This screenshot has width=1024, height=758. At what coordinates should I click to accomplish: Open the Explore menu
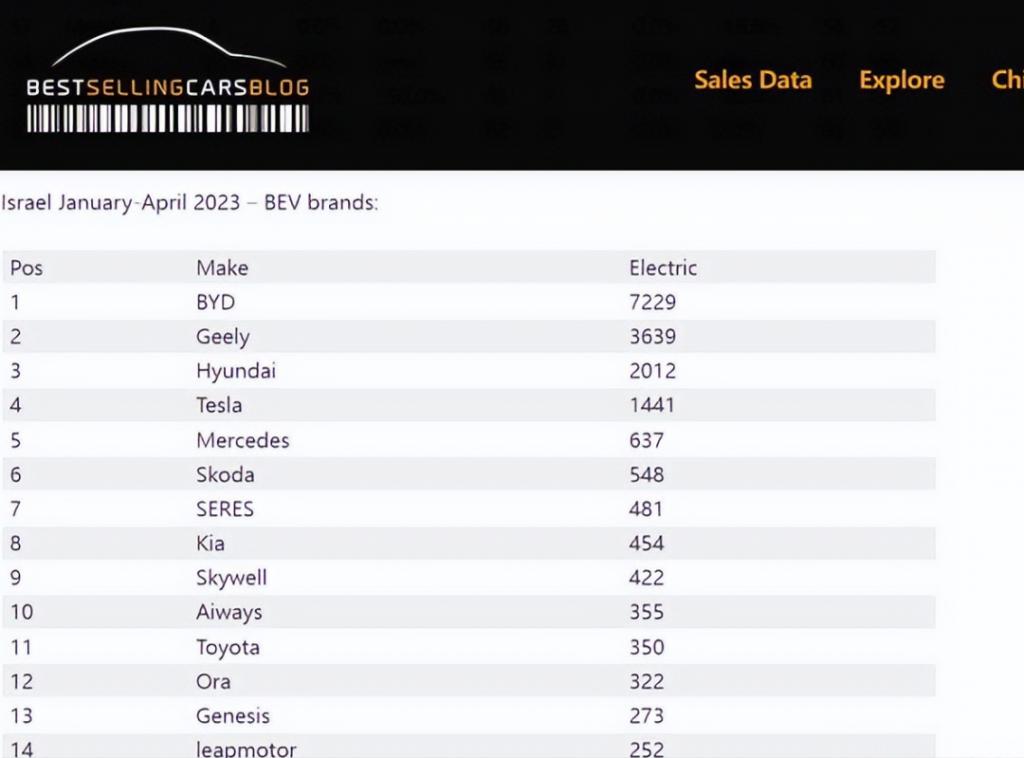click(902, 80)
